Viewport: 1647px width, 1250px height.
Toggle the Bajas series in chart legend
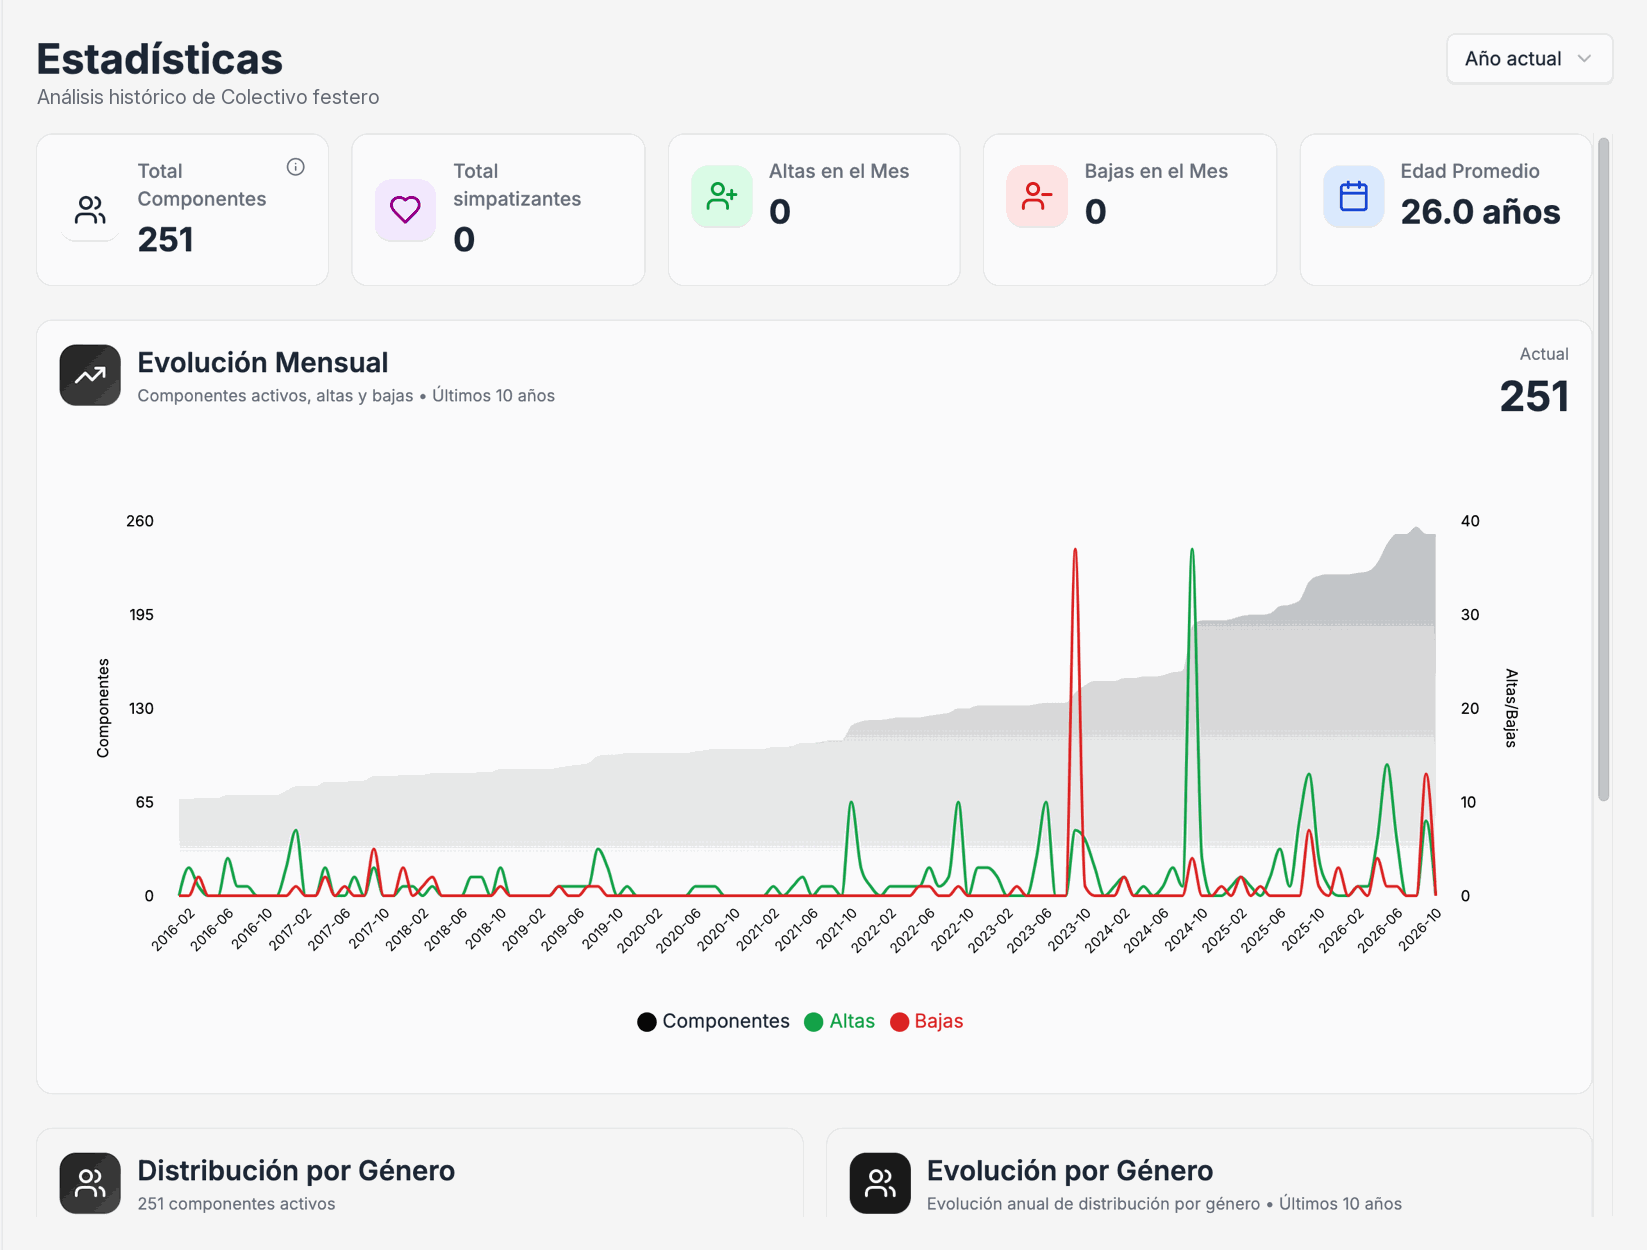[927, 1021]
